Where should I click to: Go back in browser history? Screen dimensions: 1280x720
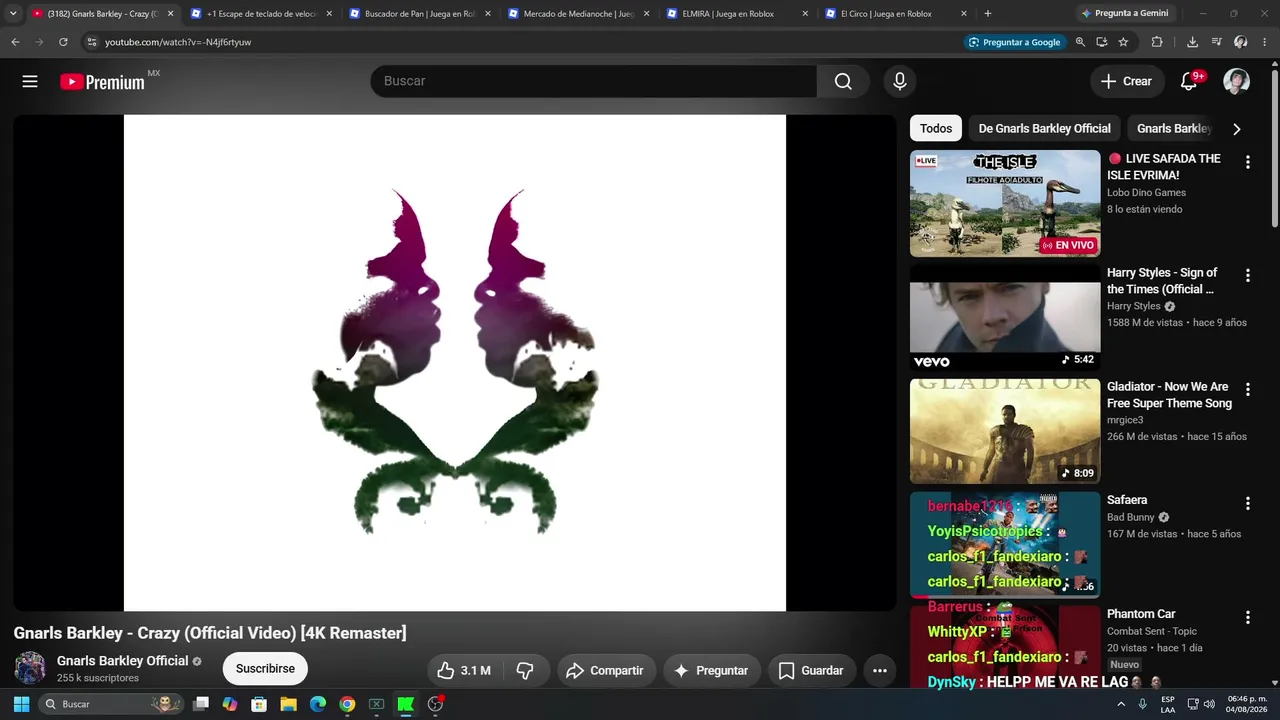15,42
